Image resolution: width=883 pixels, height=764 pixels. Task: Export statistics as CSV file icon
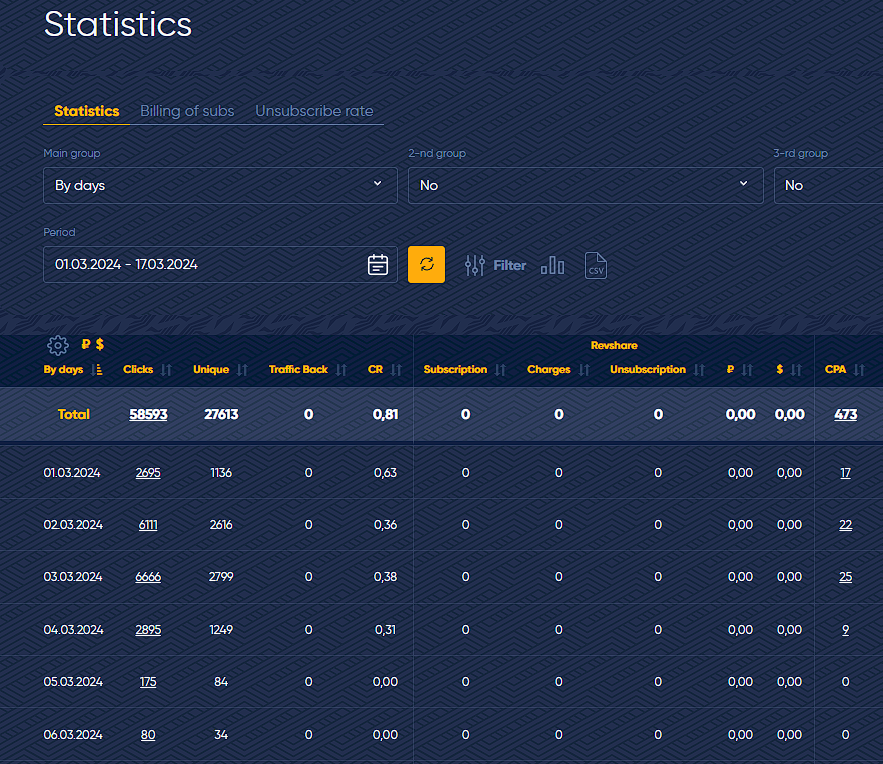(x=596, y=265)
